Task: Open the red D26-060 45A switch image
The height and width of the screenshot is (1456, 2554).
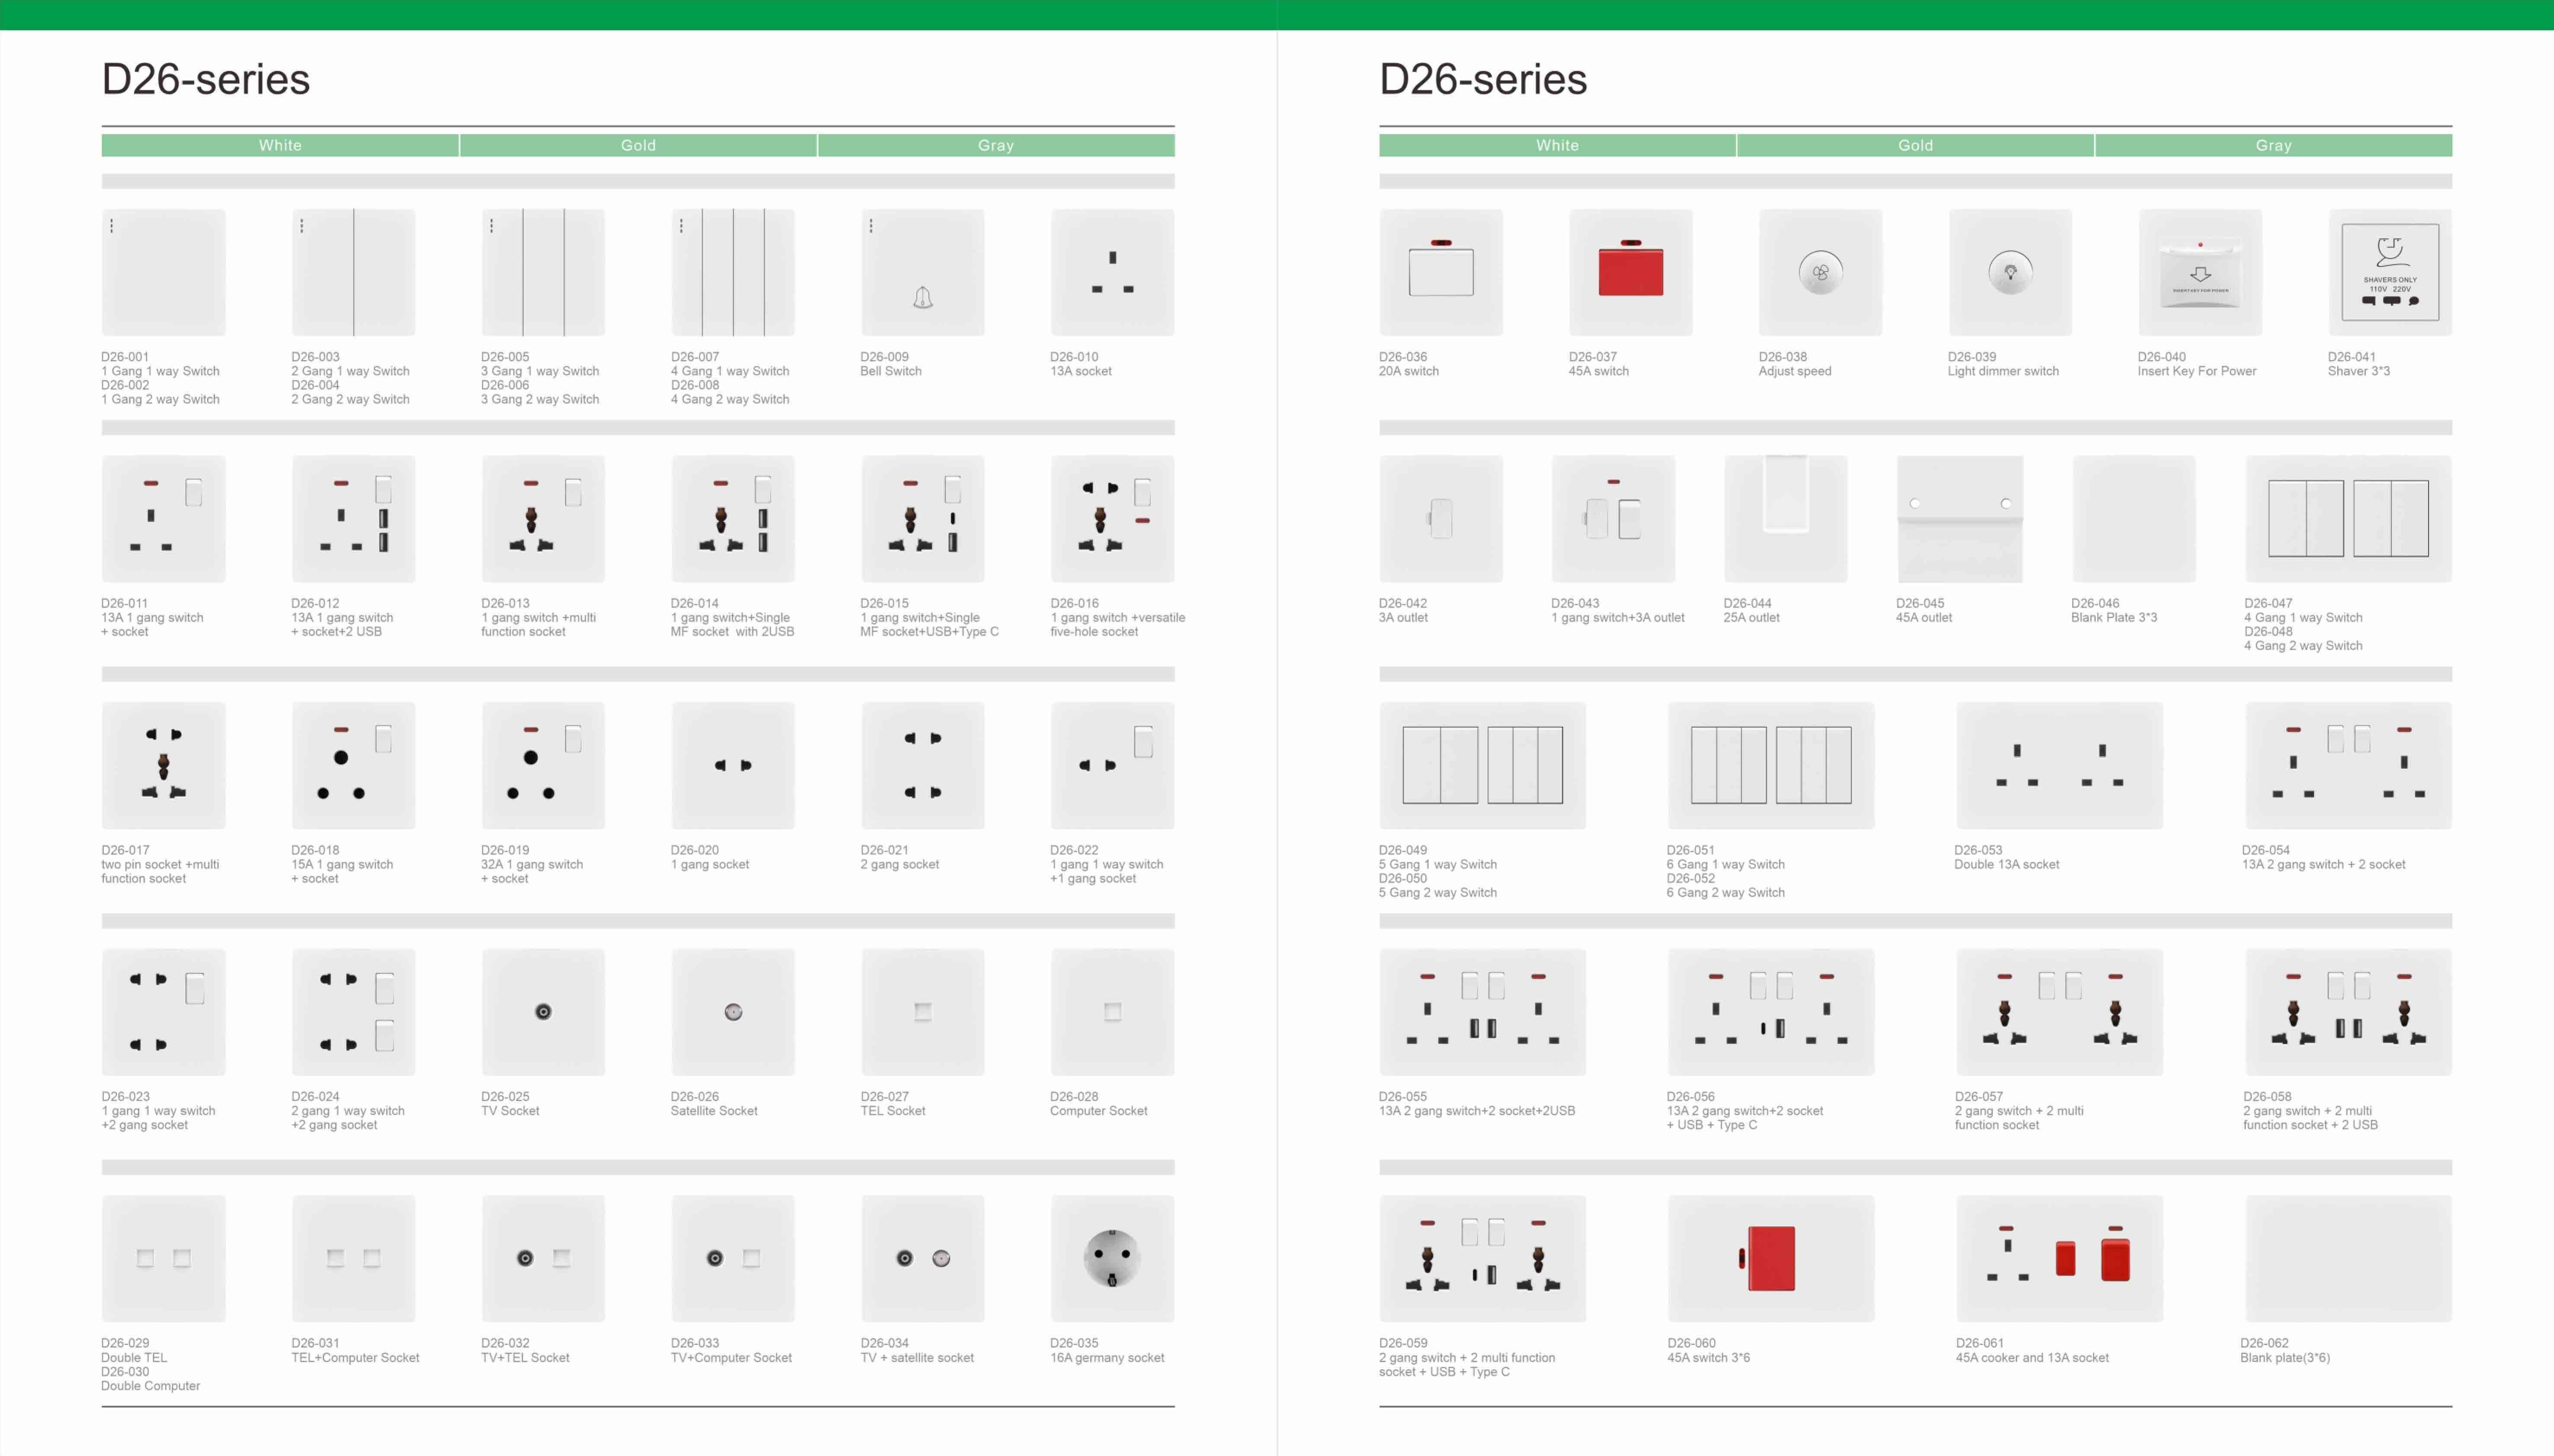Action: (x=1771, y=1259)
